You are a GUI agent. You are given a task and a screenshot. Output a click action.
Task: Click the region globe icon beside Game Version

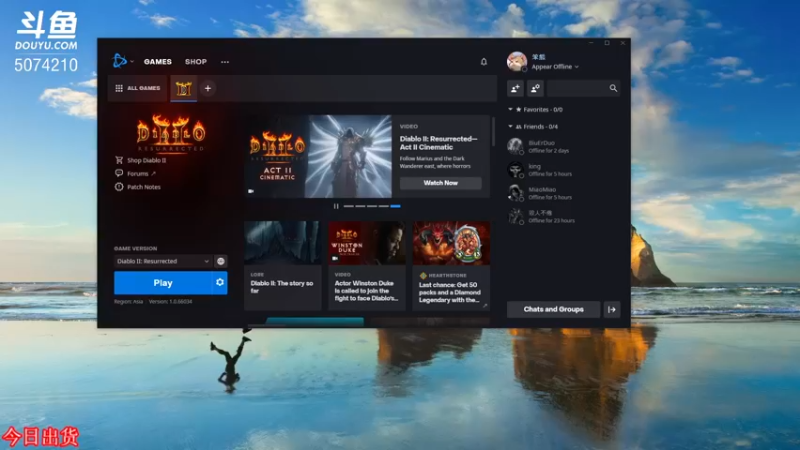220,261
